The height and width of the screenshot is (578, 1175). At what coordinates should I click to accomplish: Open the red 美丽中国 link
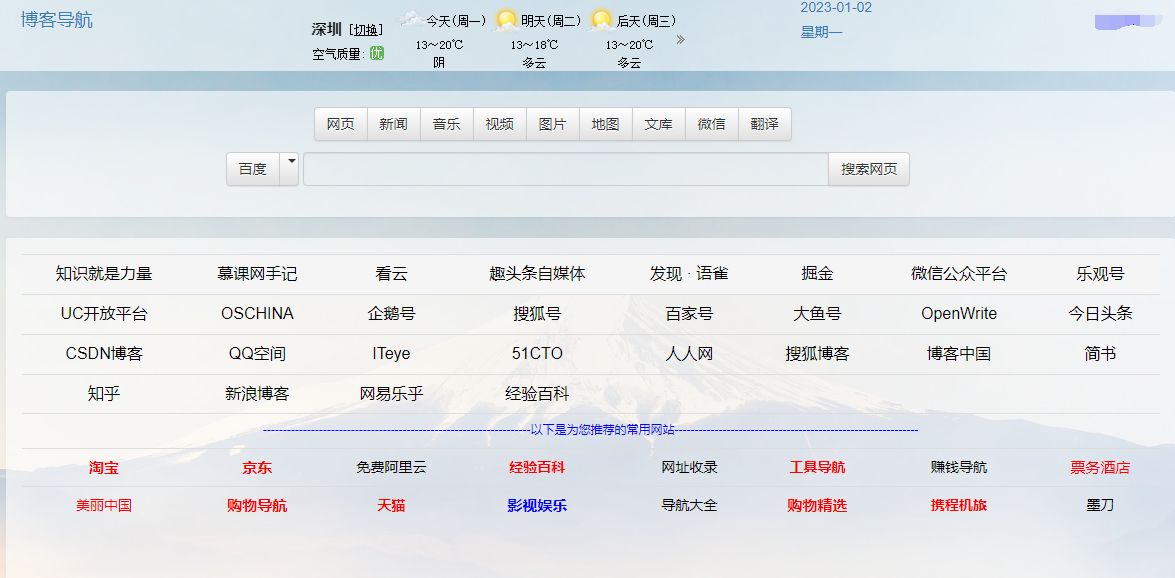pyautogui.click(x=104, y=505)
